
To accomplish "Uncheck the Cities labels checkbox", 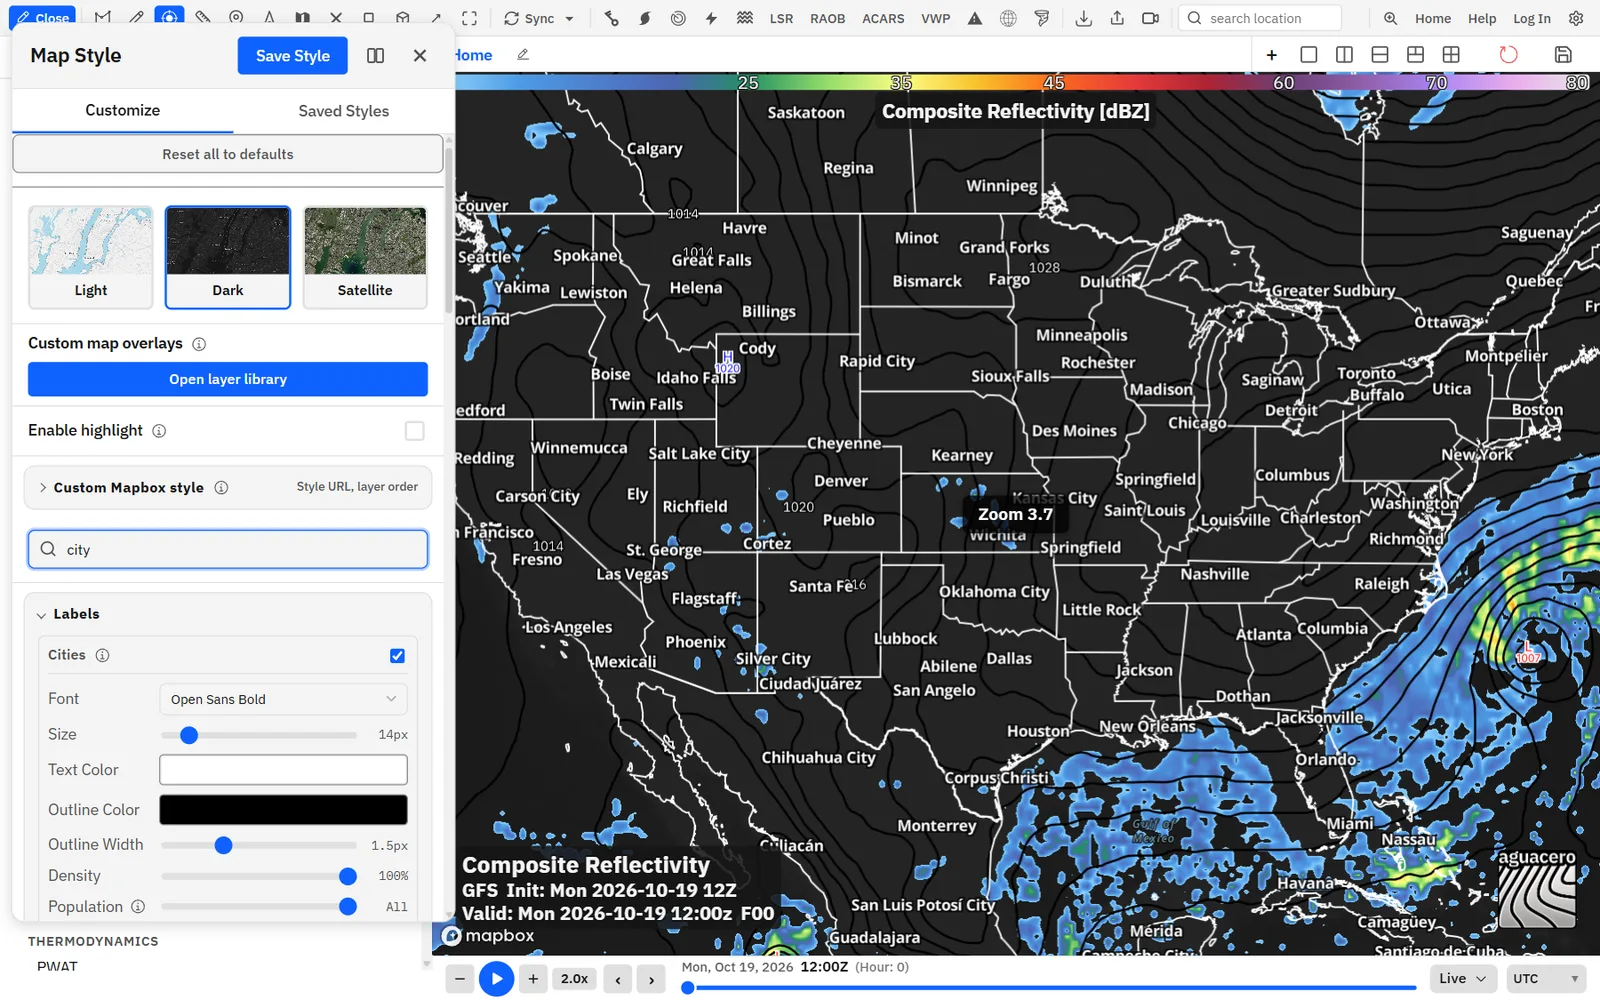I will click(x=397, y=656).
